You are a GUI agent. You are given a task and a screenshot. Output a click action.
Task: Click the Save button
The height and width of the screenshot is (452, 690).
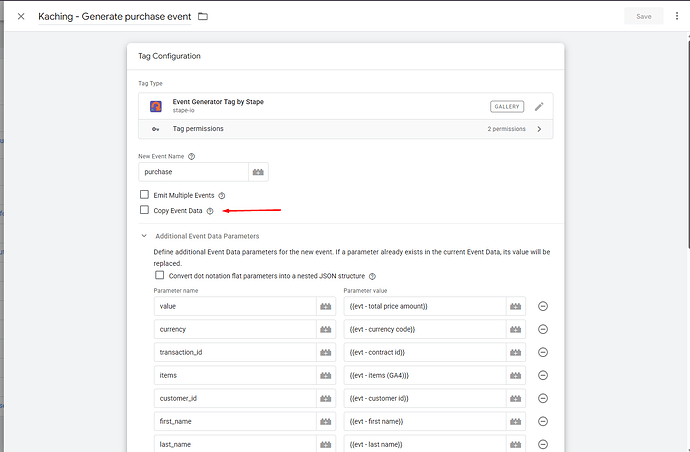click(x=643, y=16)
